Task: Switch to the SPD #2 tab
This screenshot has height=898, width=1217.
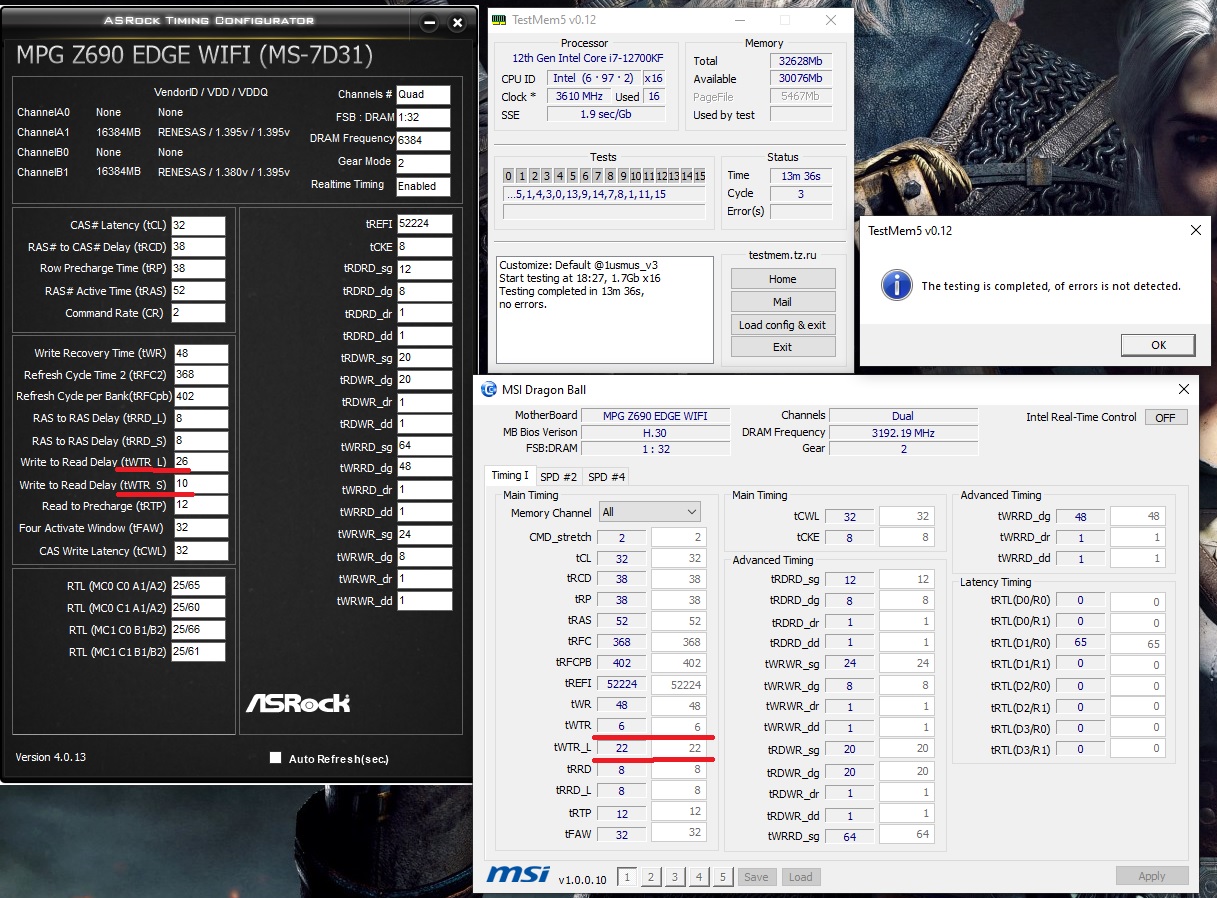Action: click(558, 477)
